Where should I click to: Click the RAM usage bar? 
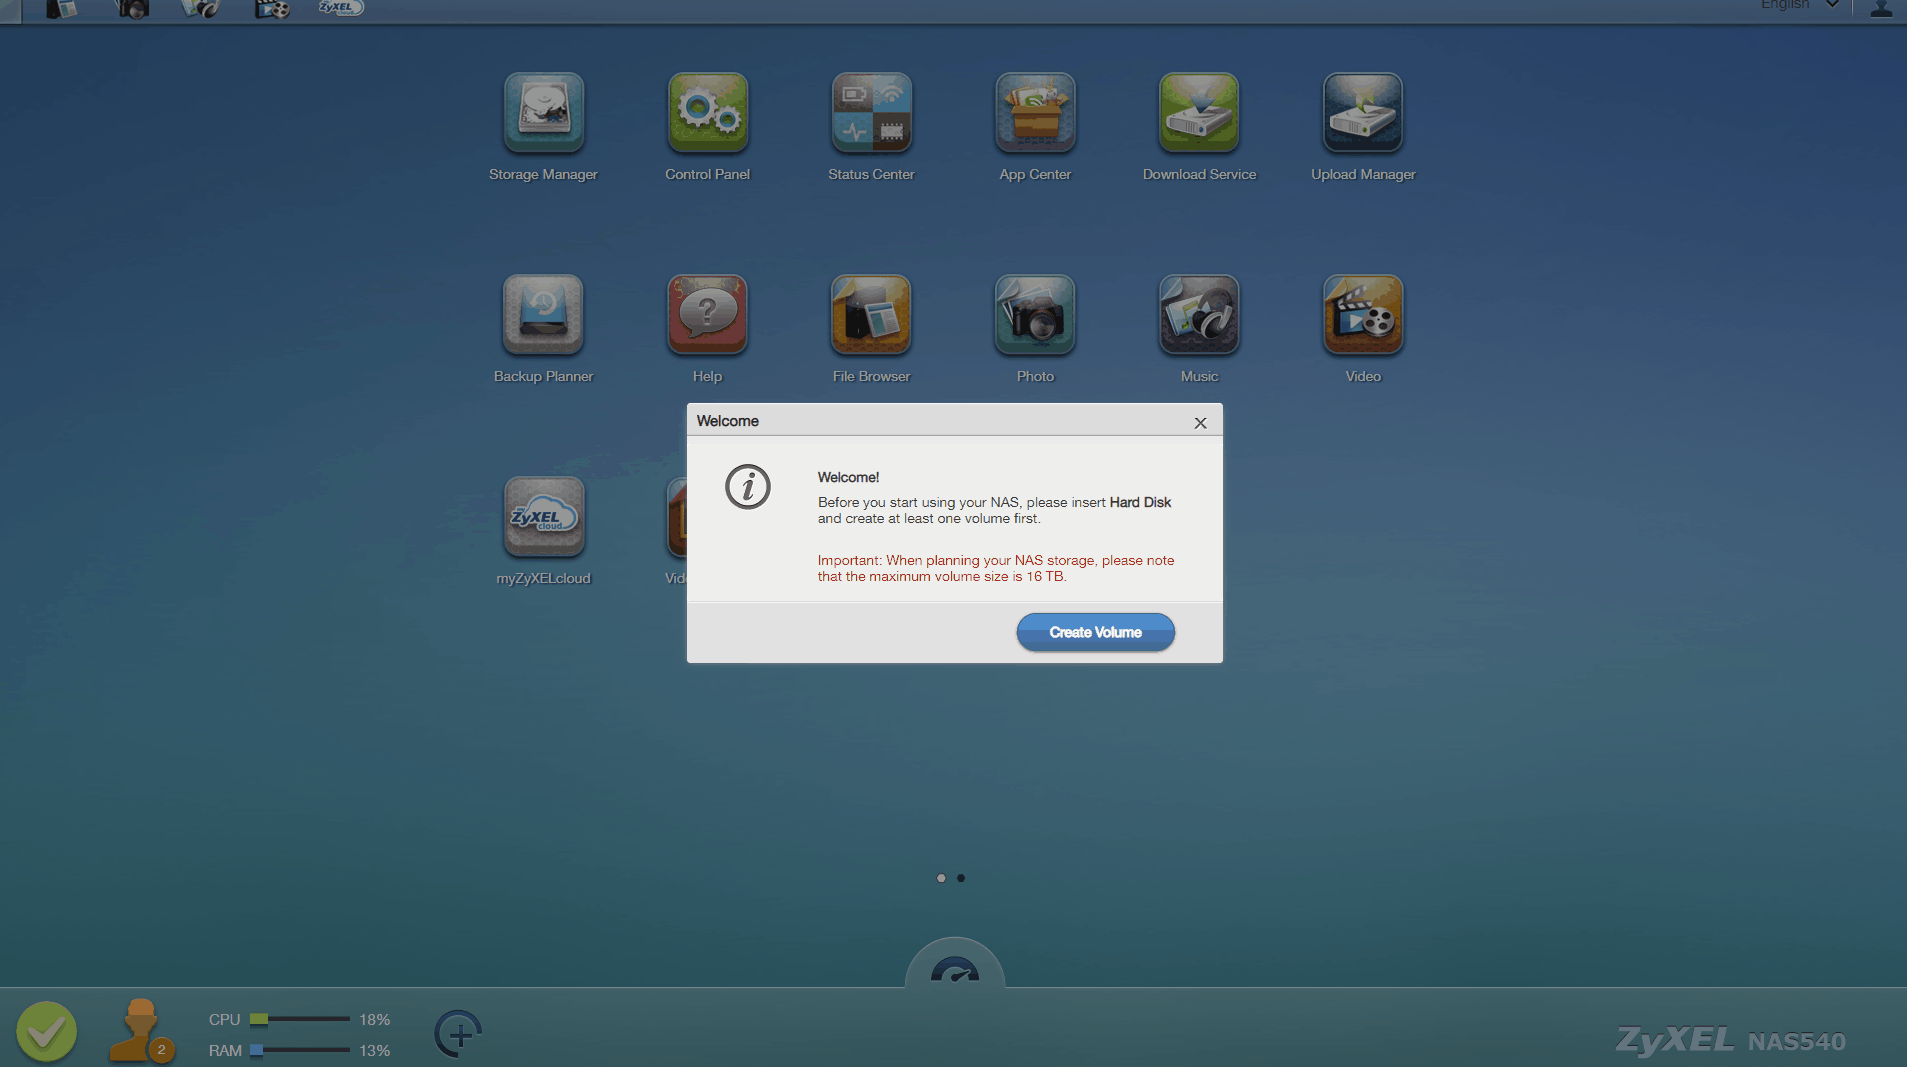tap(300, 1050)
